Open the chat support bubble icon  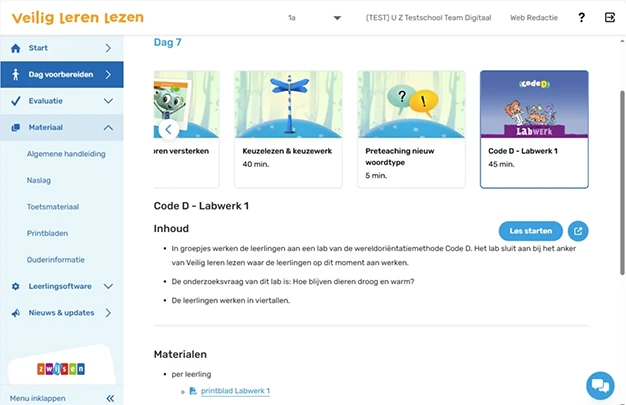click(x=600, y=385)
